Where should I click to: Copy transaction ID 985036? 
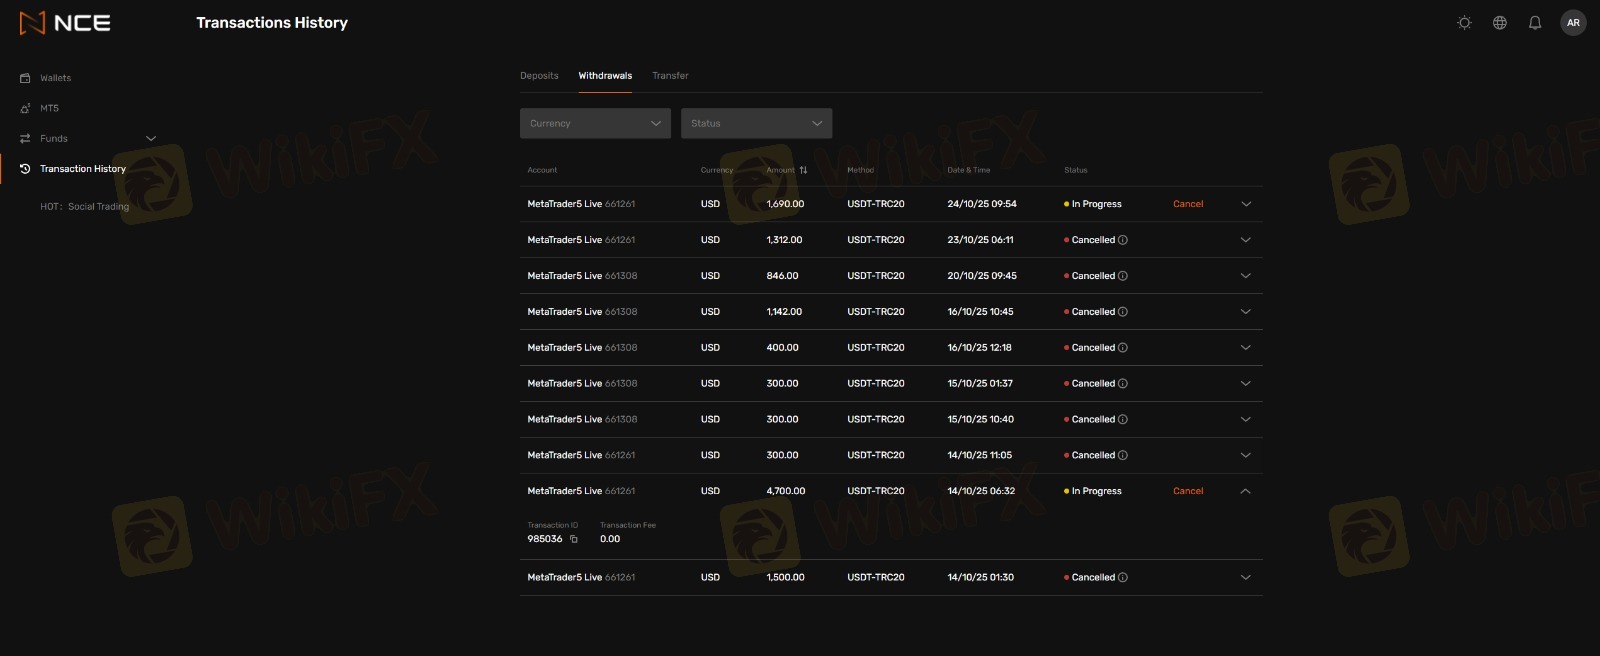574,539
